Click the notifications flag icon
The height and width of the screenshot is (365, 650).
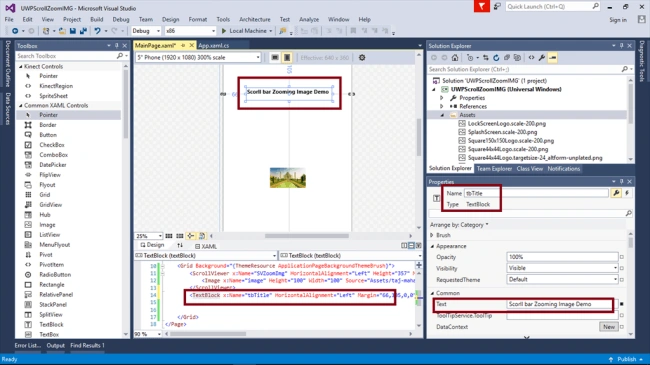click(482, 7)
